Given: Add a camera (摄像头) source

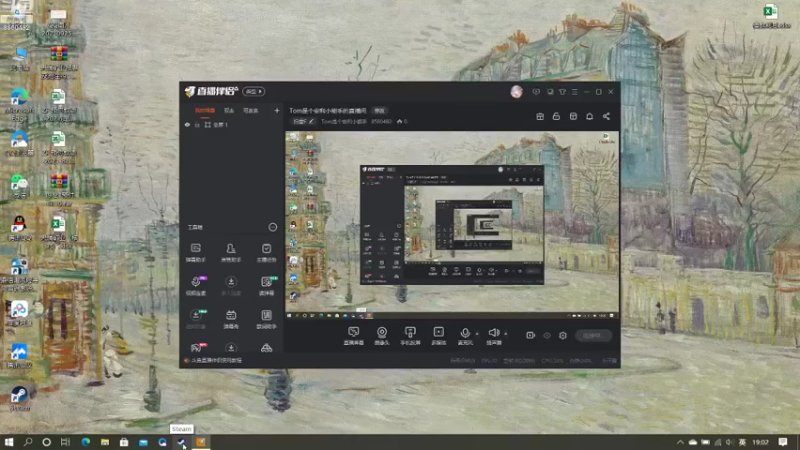Looking at the screenshot, I should pyautogui.click(x=382, y=336).
